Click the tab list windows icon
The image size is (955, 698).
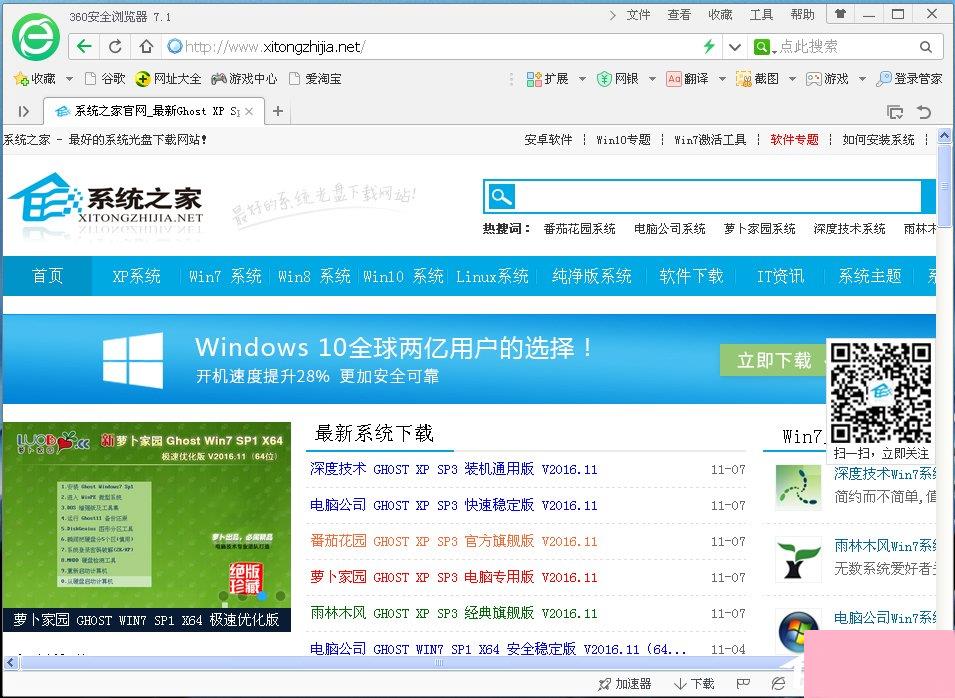[895, 111]
